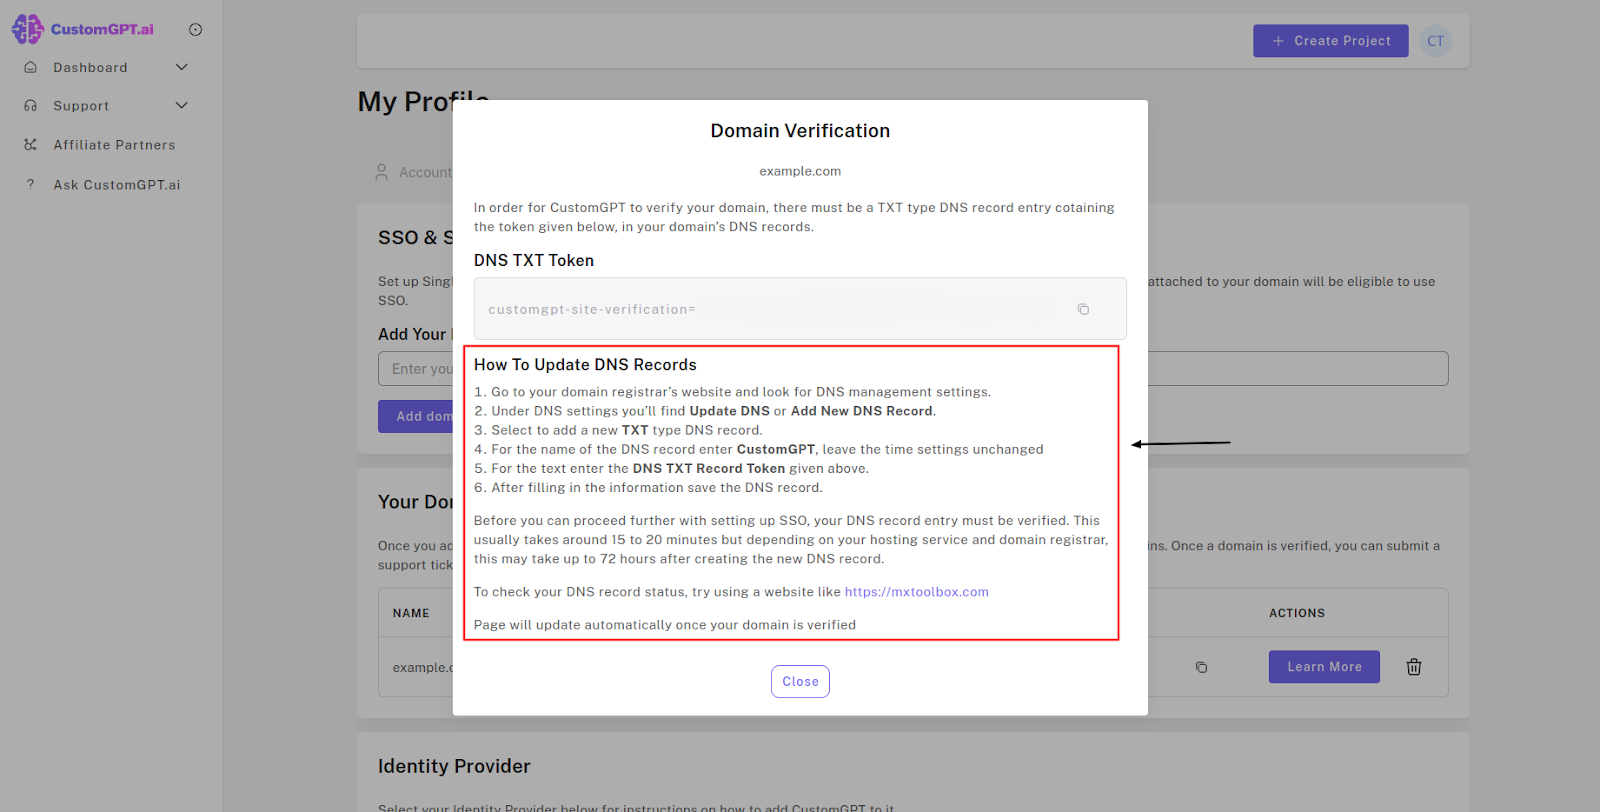Click the How To Update DNS Records heading
This screenshot has height=812, width=1600.
pyautogui.click(x=585, y=365)
